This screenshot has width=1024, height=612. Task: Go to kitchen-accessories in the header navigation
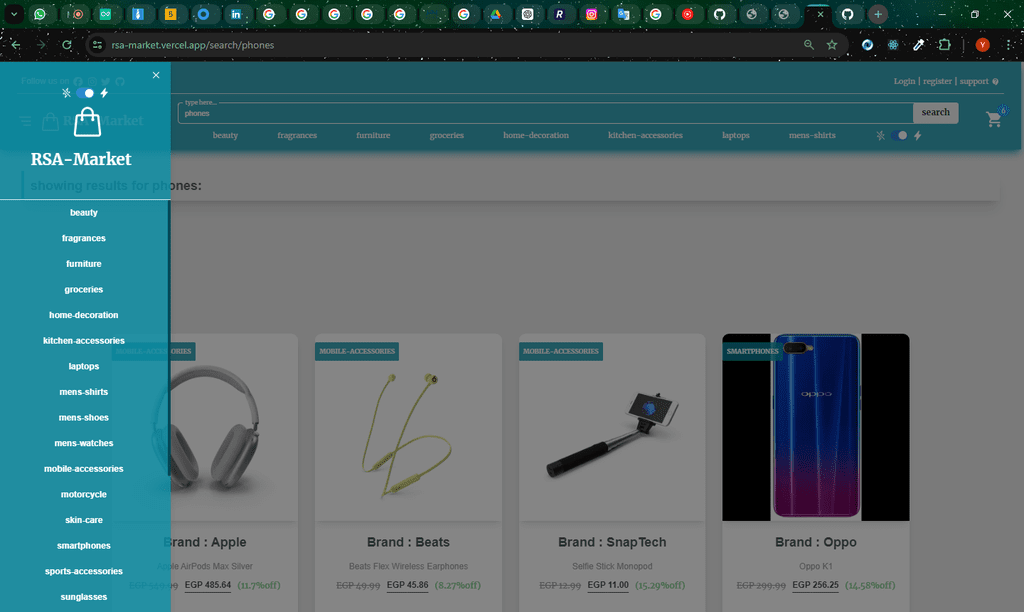645,135
